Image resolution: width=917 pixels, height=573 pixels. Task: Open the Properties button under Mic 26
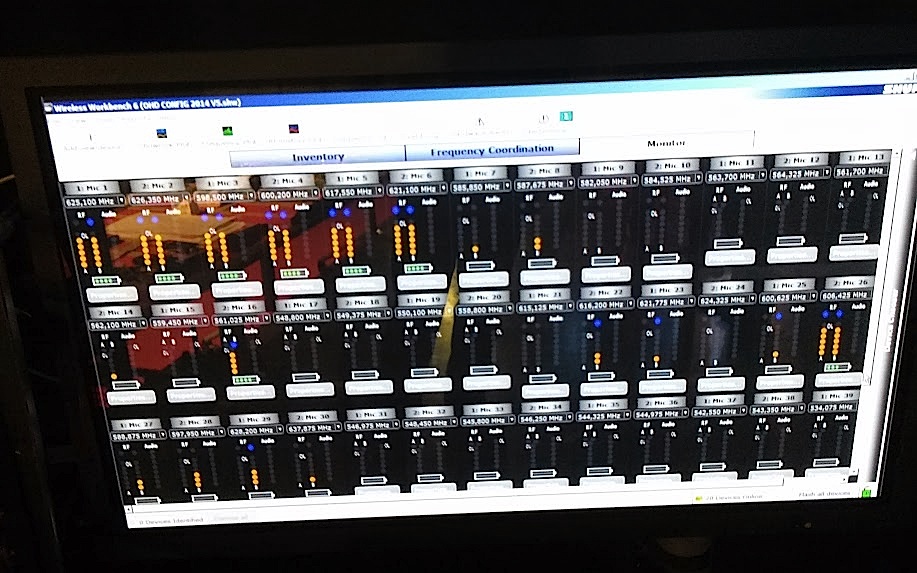[x=839, y=379]
